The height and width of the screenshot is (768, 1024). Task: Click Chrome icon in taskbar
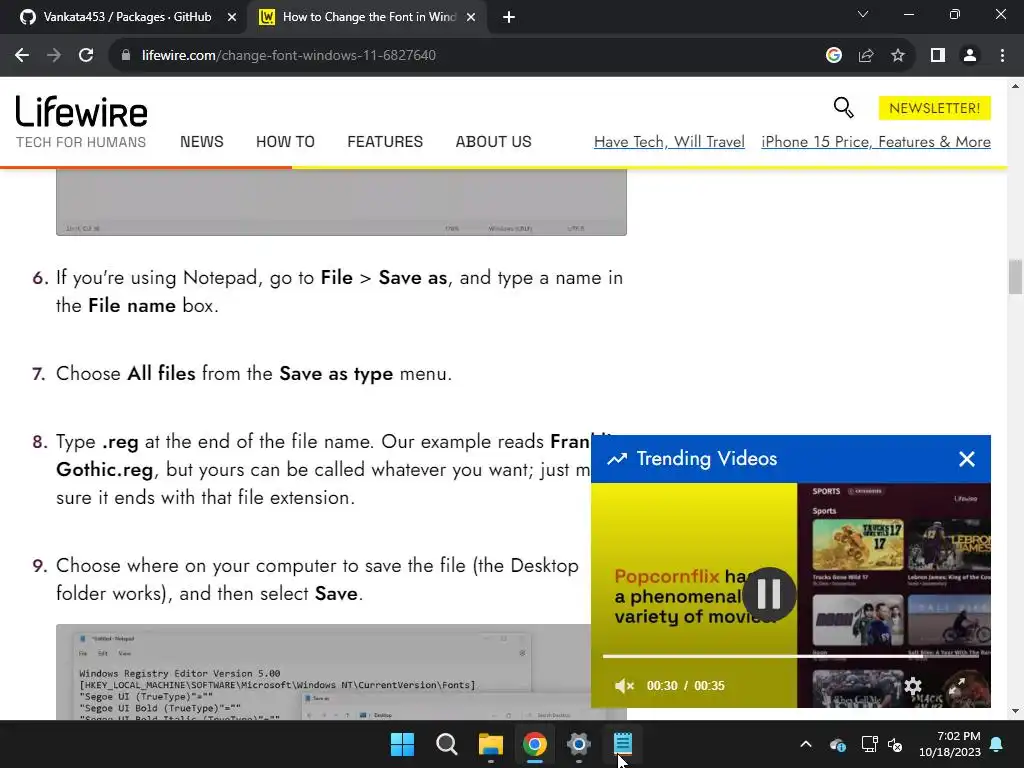click(x=534, y=744)
